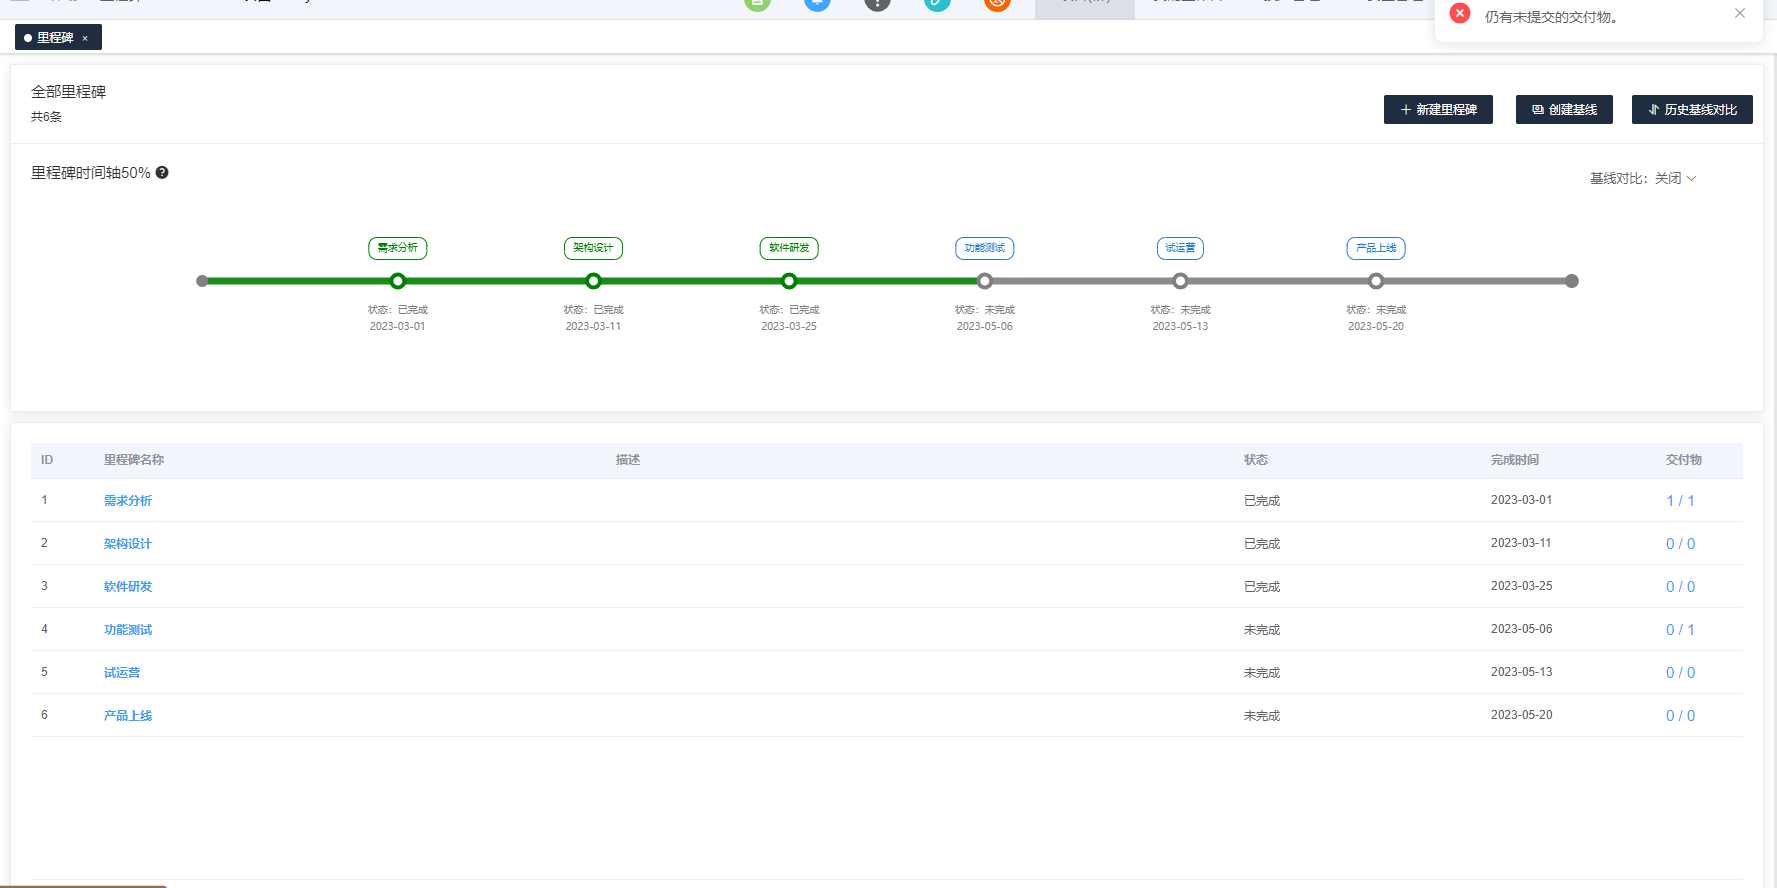
Task: Open 历史基线对比
Action: (x=1692, y=110)
